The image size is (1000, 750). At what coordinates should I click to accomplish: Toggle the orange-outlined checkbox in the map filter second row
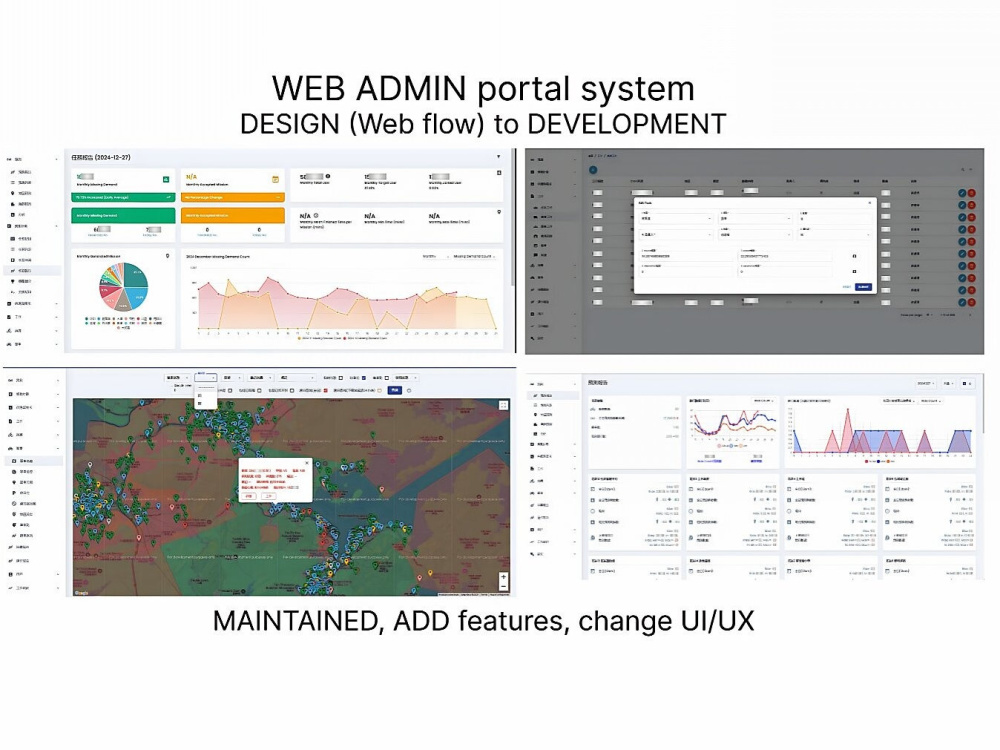[x=379, y=390]
